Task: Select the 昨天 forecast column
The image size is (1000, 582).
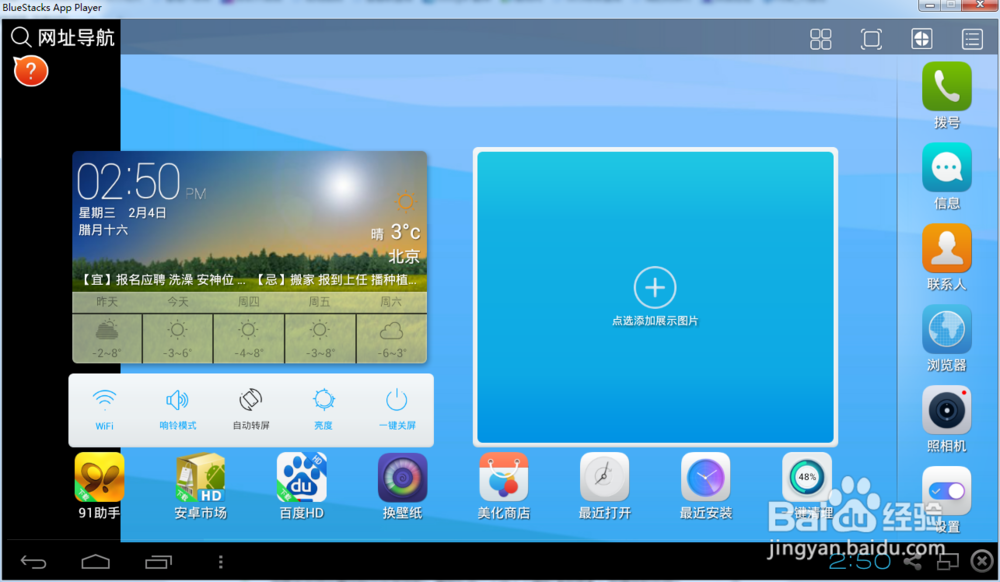Action: coord(107,328)
